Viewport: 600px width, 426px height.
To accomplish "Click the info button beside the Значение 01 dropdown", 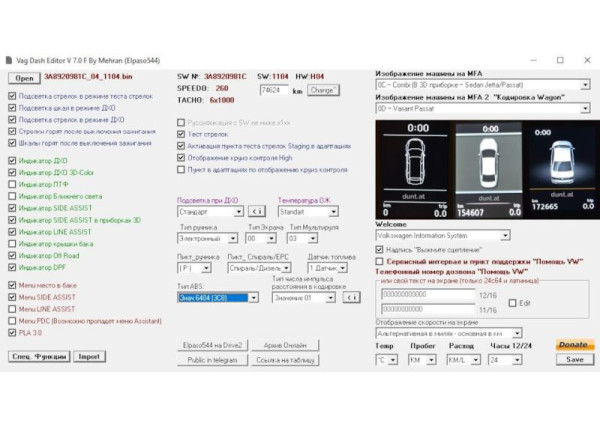I will point(342,297).
